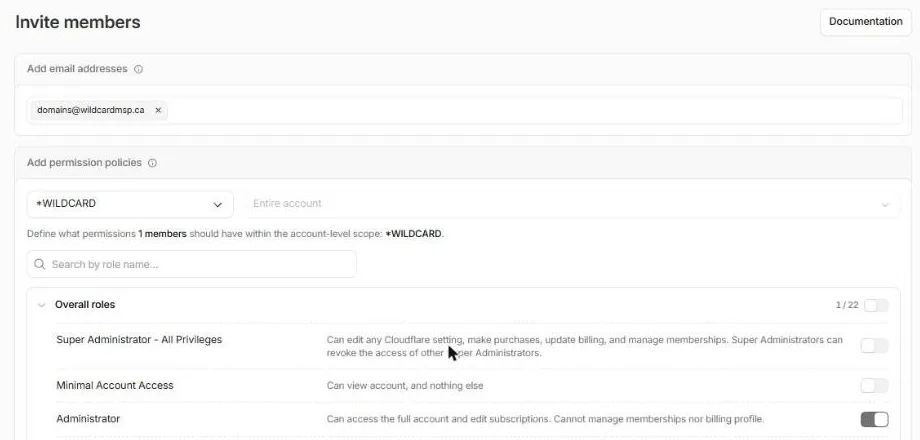Click the Super Administrator - All Privileges label
The width and height of the screenshot is (920, 440).
(139, 340)
